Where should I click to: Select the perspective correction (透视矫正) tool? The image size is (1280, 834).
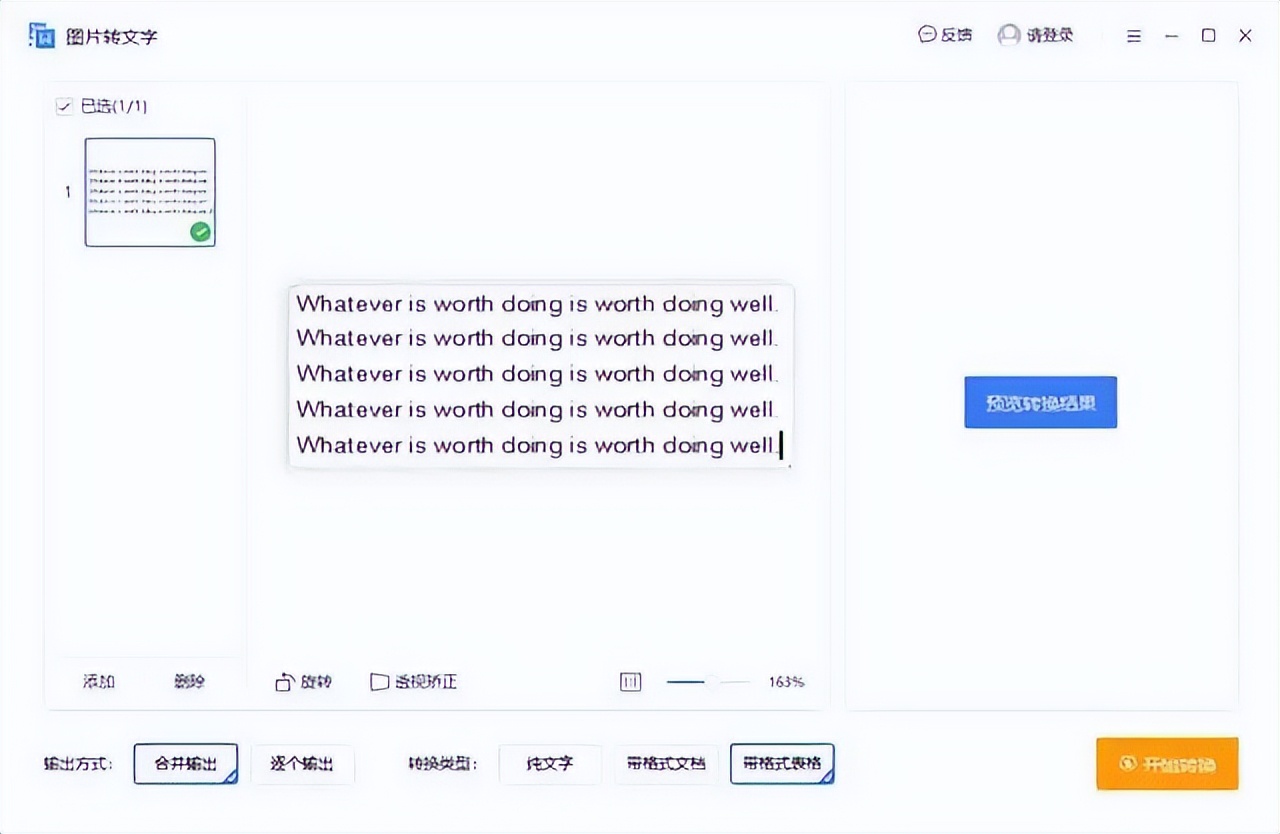coord(412,681)
